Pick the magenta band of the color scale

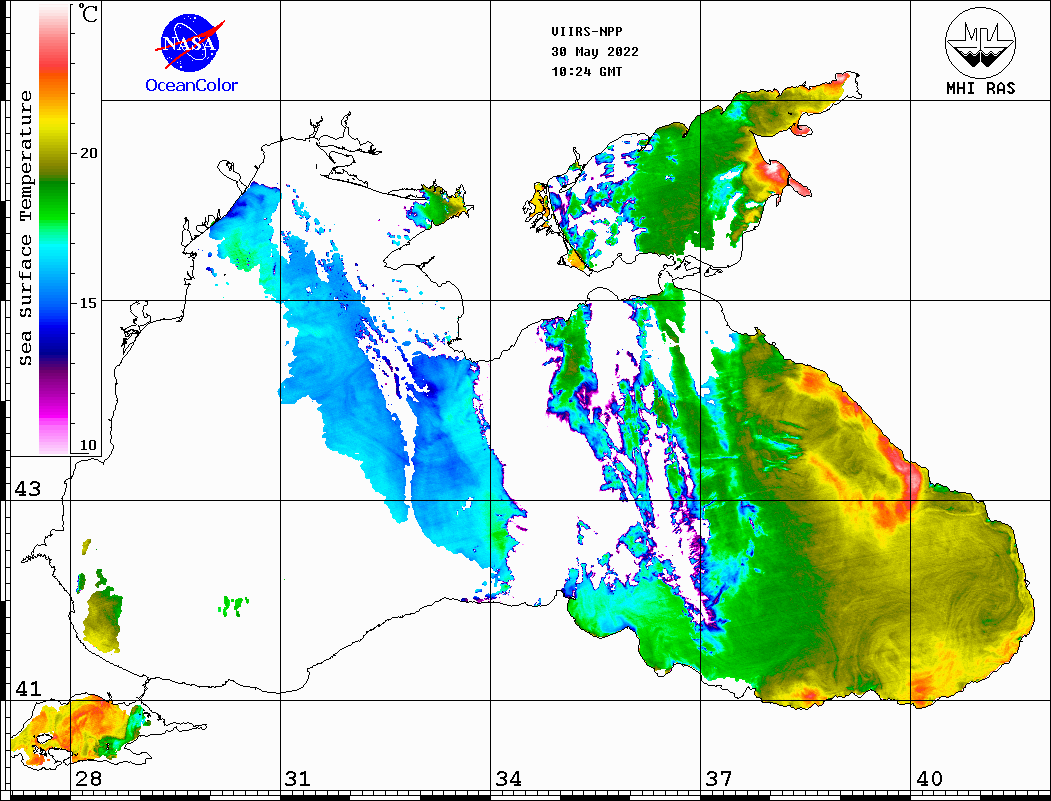coord(53,405)
